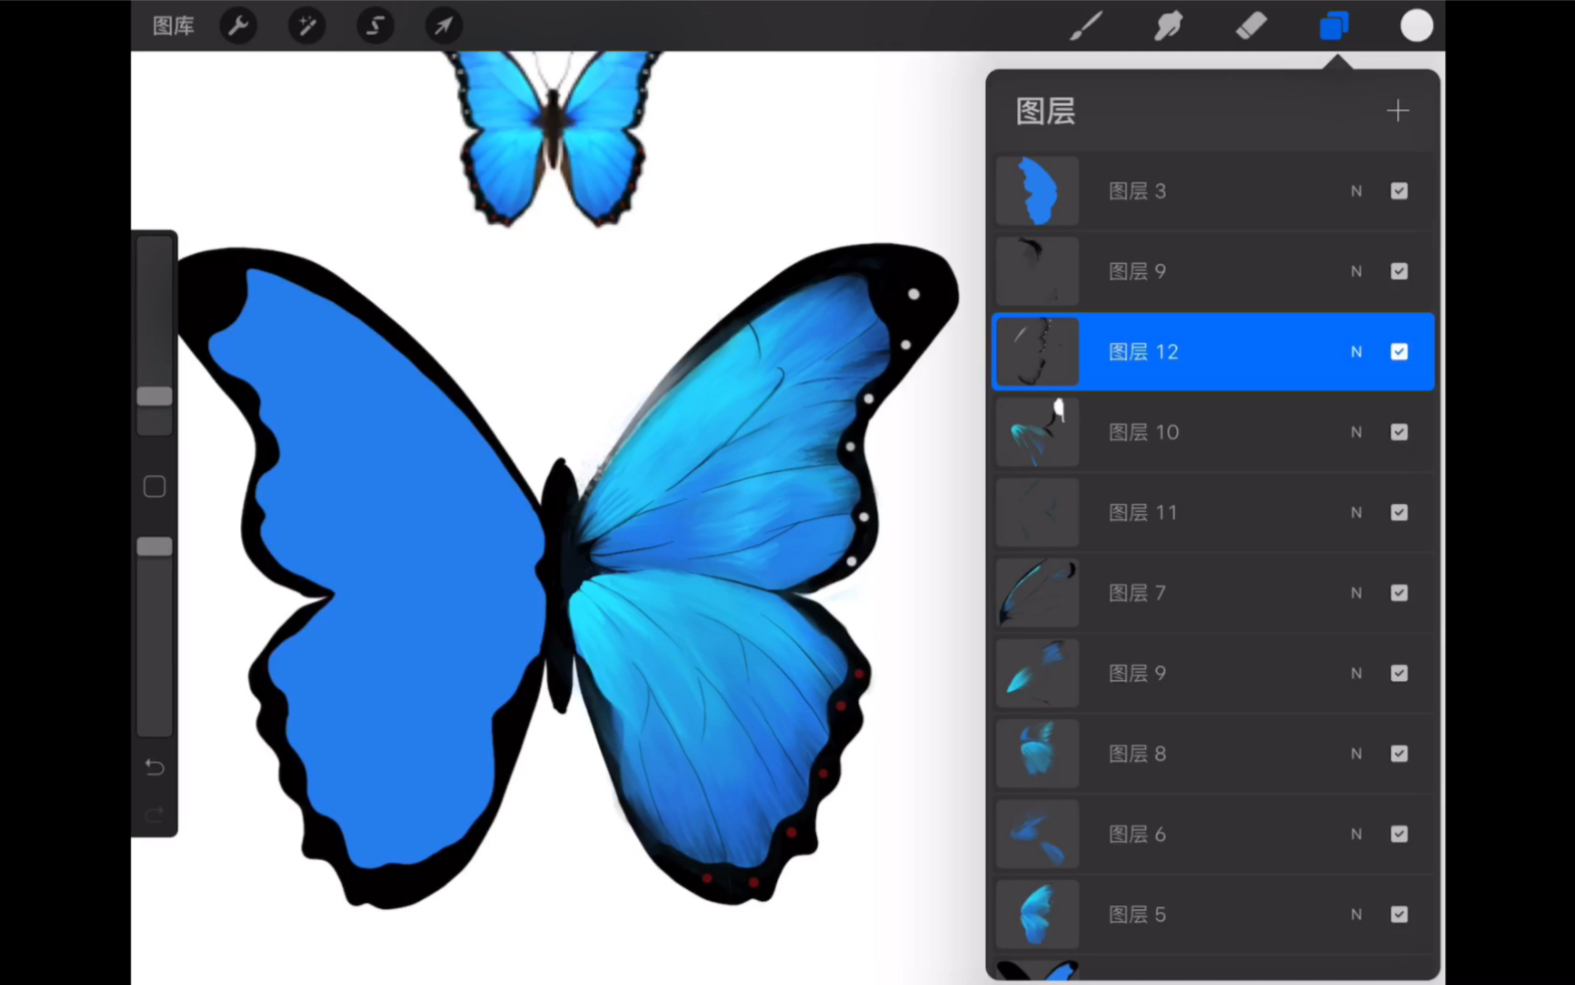Undo the last action
1575x985 pixels.
click(x=154, y=767)
